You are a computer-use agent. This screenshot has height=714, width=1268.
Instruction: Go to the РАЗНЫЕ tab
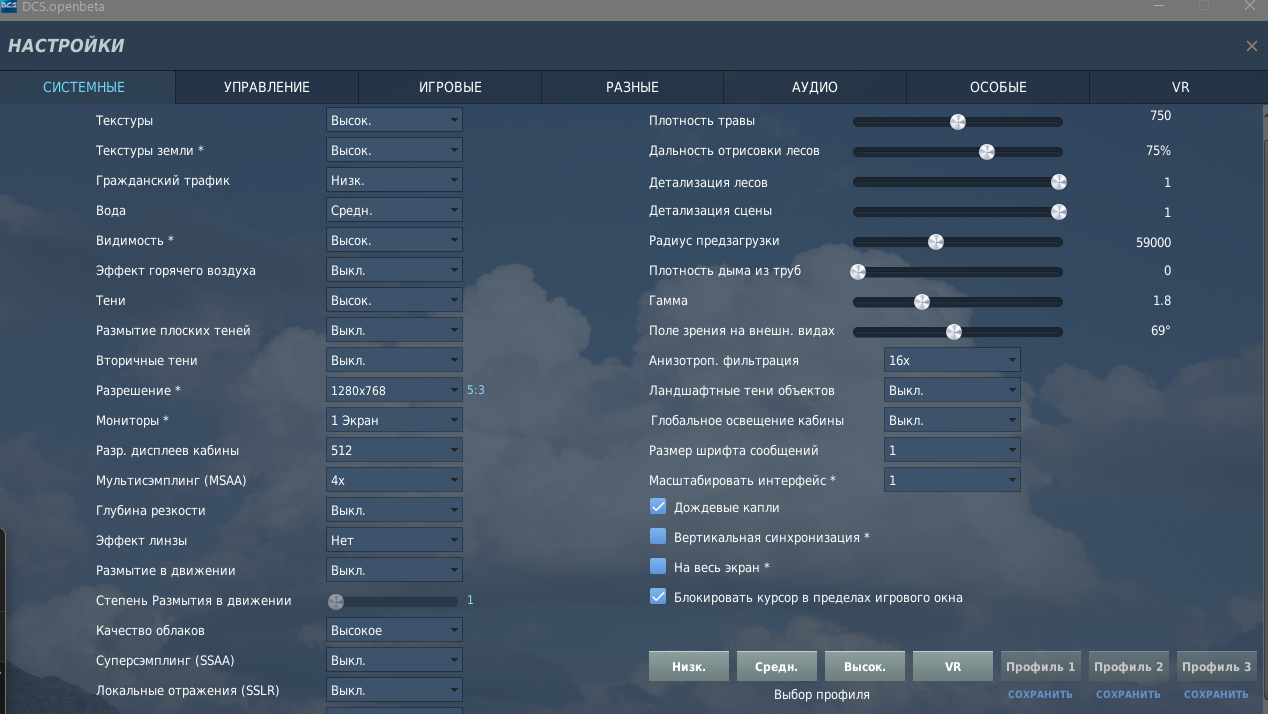coord(632,87)
